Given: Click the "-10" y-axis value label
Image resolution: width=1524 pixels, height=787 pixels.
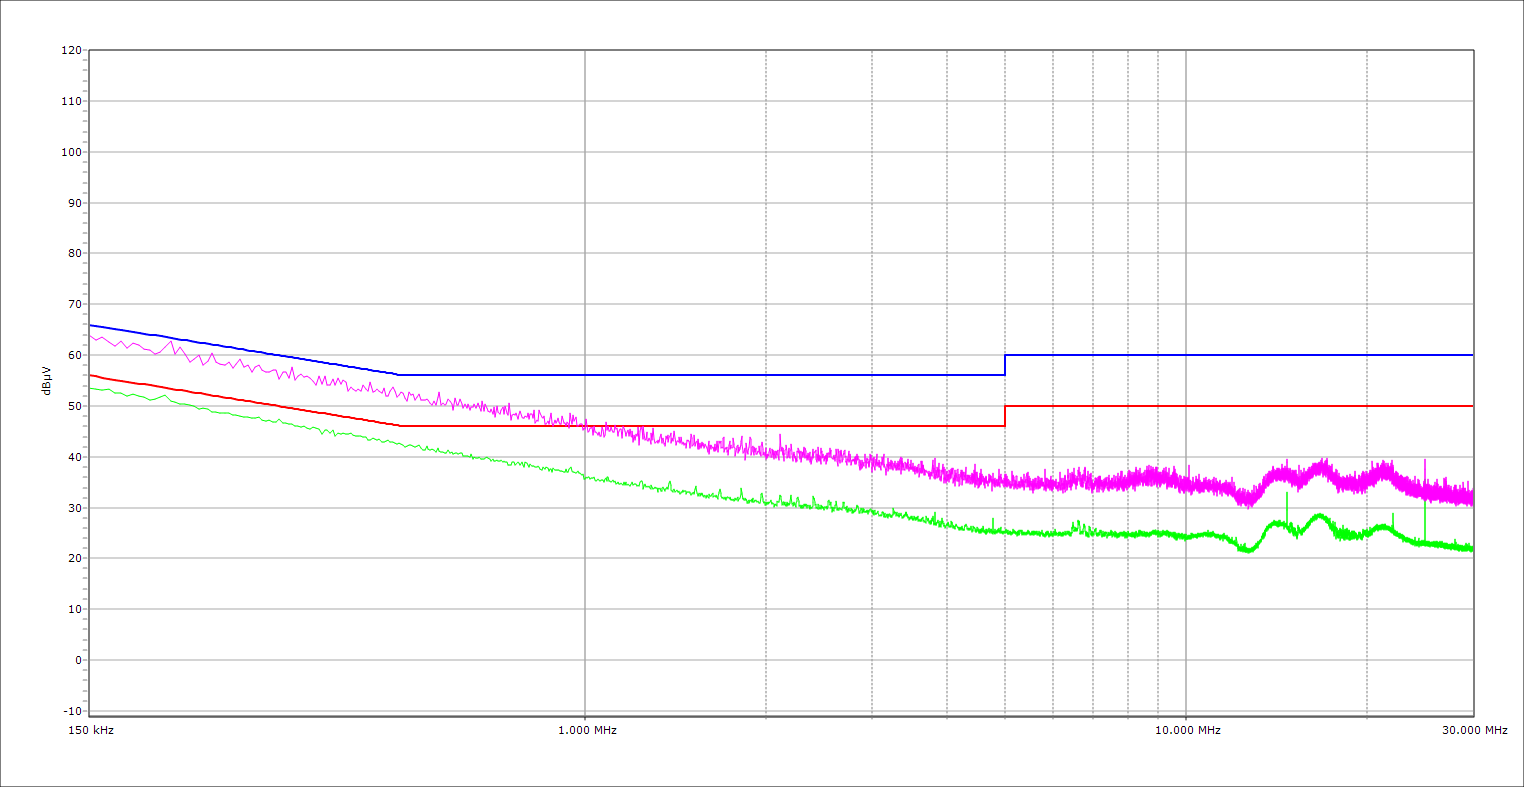Looking at the screenshot, I should coord(71,711).
